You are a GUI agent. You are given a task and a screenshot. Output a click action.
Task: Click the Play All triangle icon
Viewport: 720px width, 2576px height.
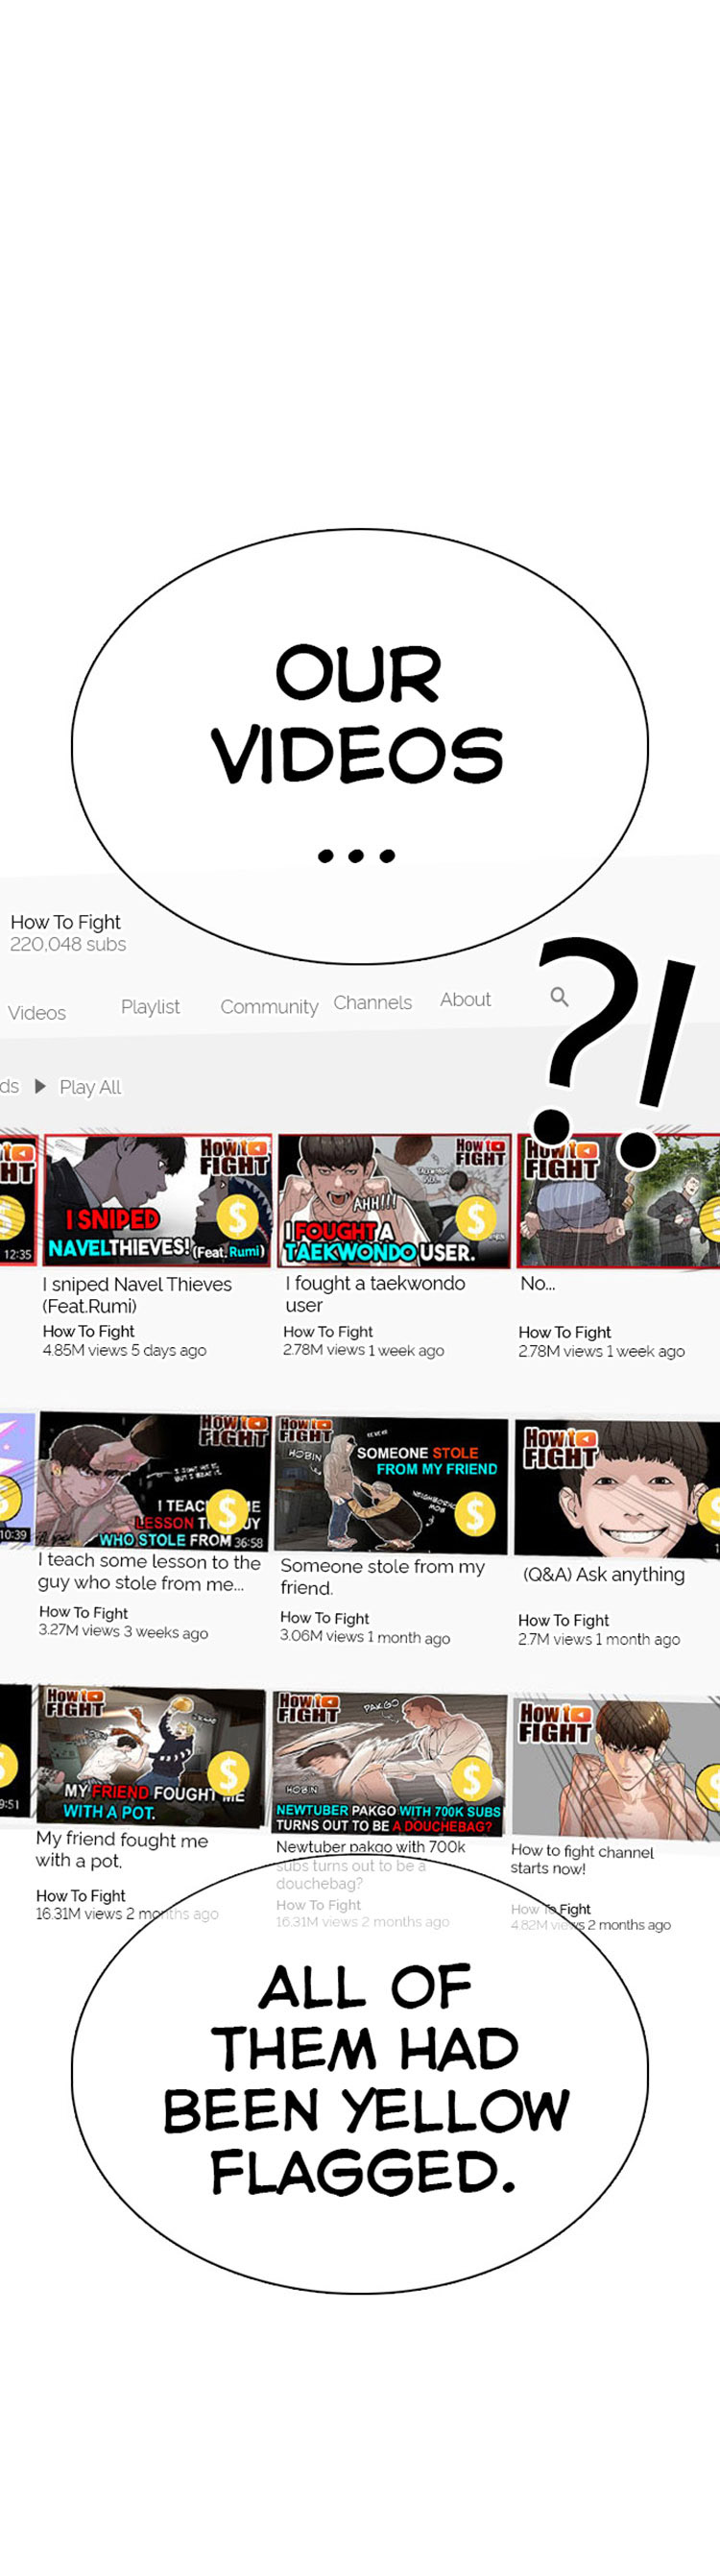(x=40, y=1086)
